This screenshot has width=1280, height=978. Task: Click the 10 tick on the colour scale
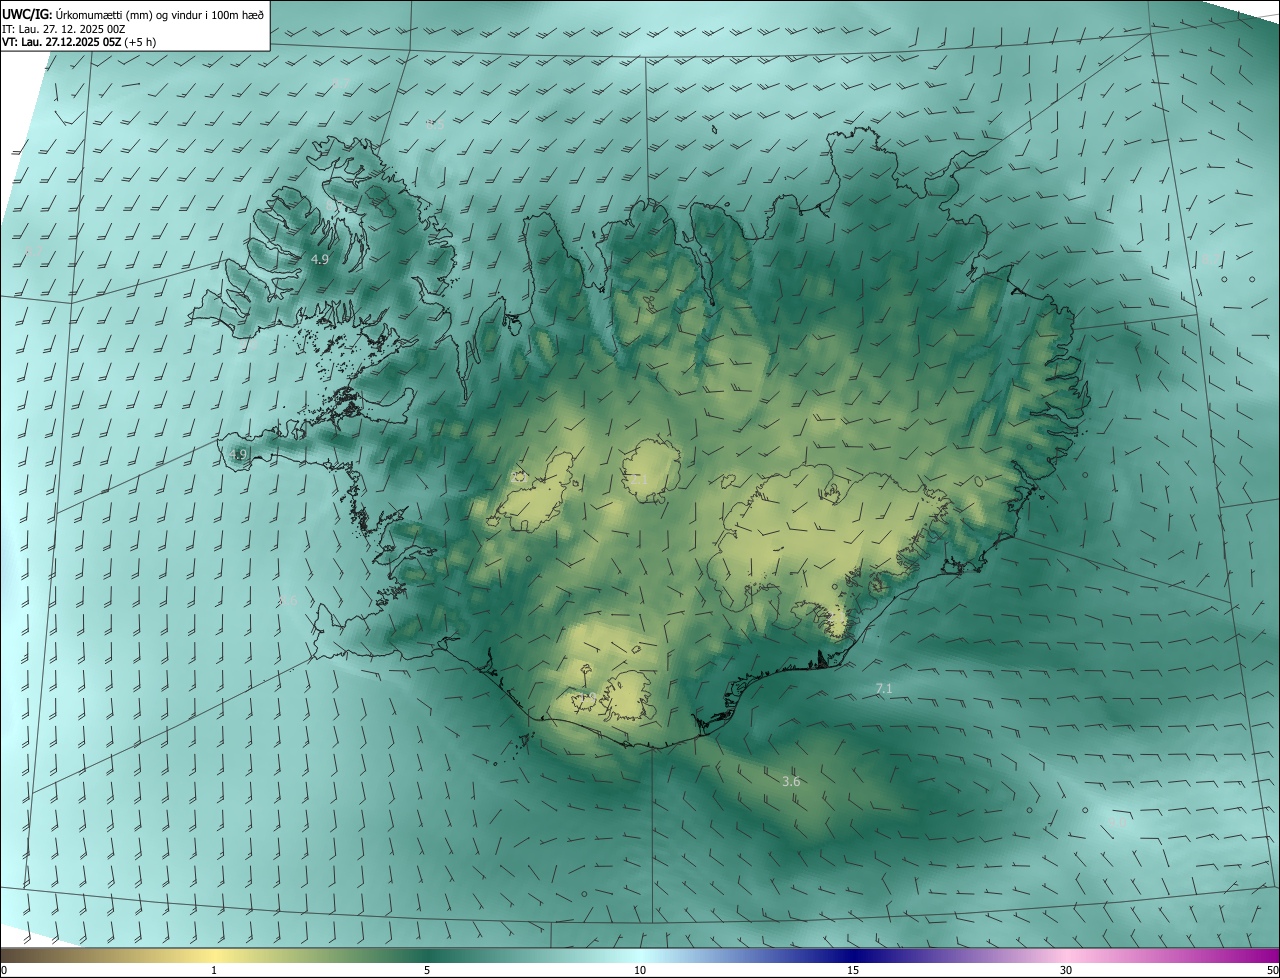click(640, 970)
